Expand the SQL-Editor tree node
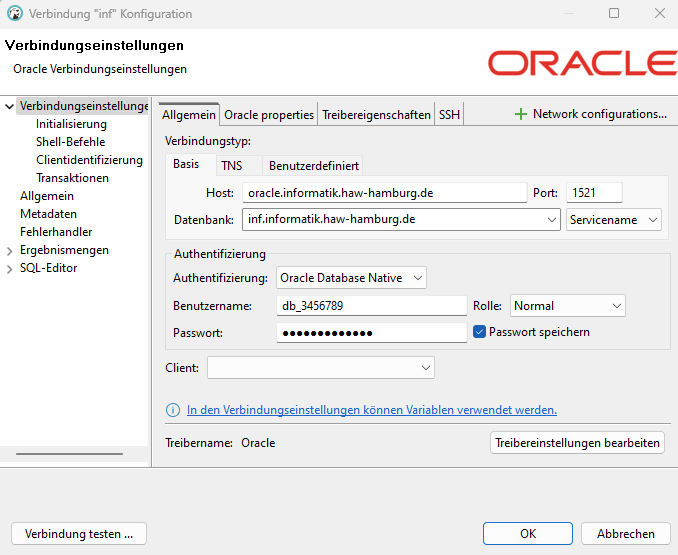 tap(10, 268)
